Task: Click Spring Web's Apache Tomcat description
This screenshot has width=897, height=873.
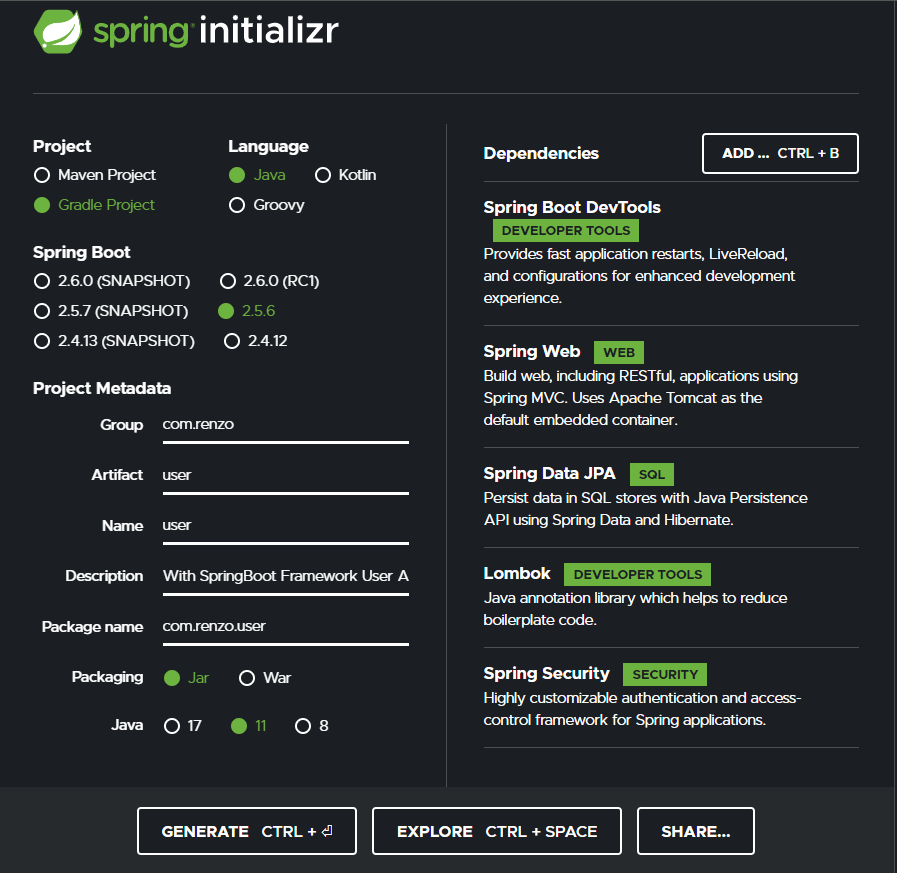Action: pos(640,398)
